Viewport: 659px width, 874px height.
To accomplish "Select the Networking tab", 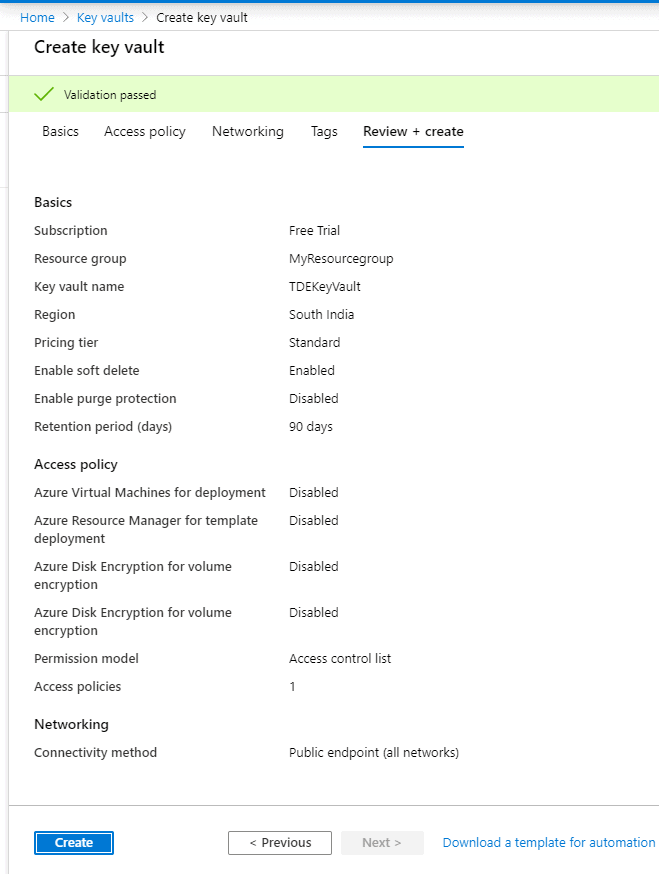I will coord(248,131).
